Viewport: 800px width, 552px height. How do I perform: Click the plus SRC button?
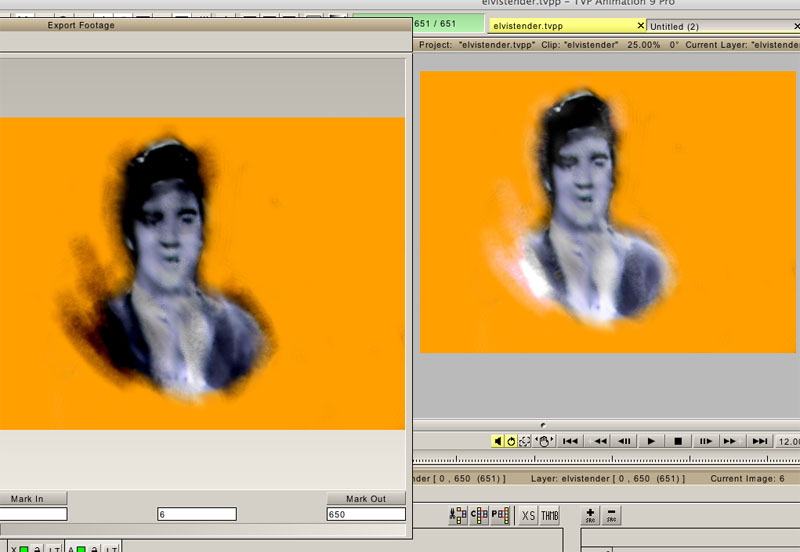point(590,516)
